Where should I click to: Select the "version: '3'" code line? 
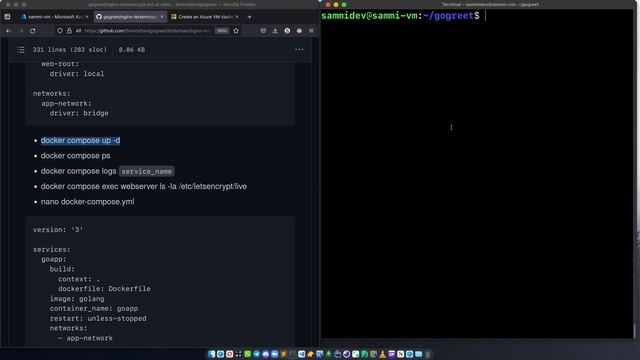58,230
